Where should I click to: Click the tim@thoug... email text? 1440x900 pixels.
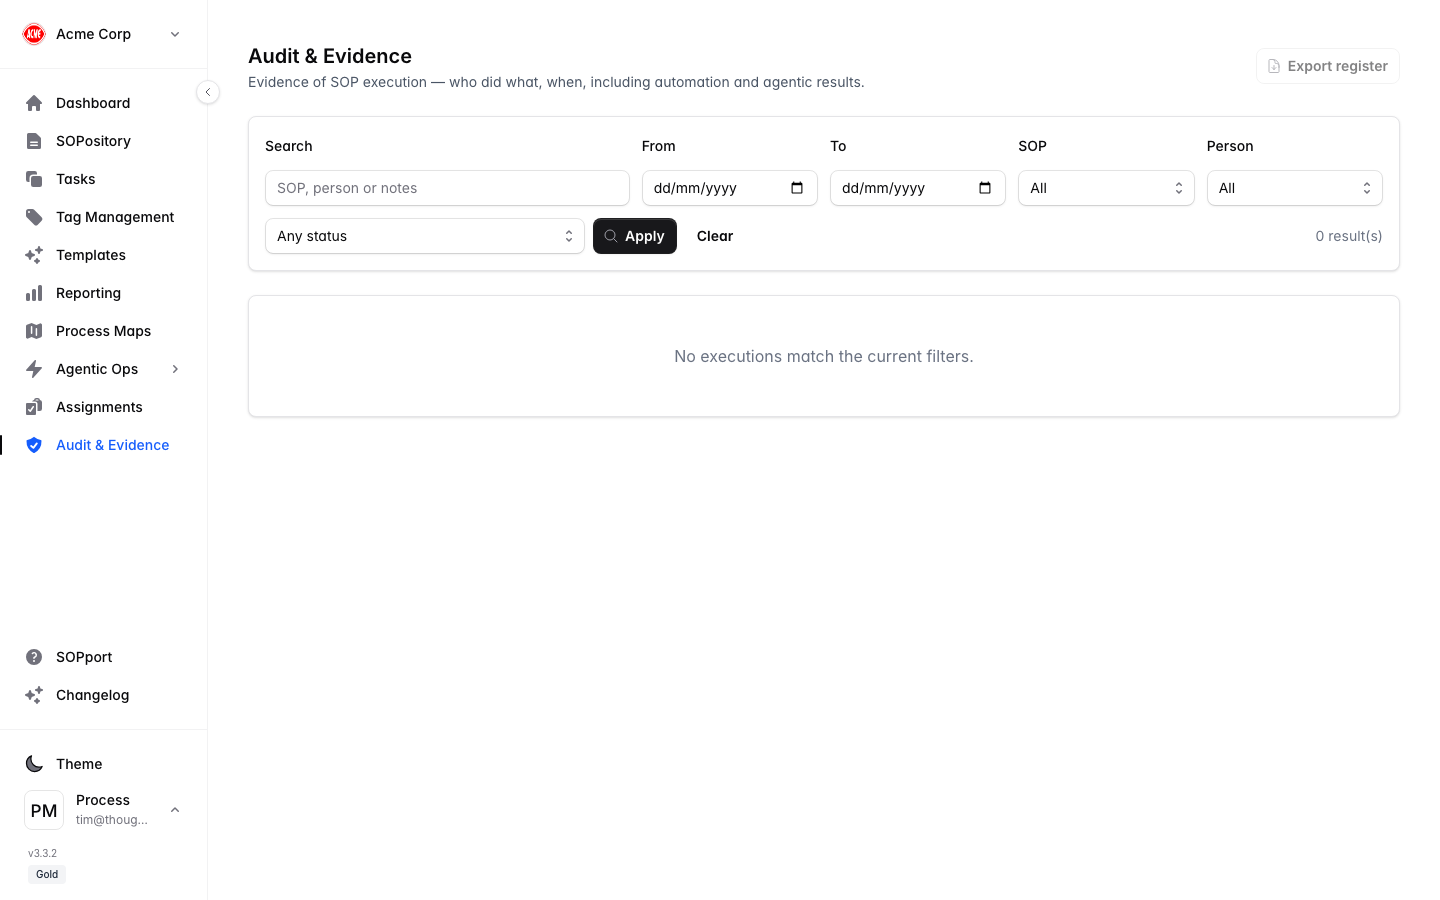[x=112, y=820]
